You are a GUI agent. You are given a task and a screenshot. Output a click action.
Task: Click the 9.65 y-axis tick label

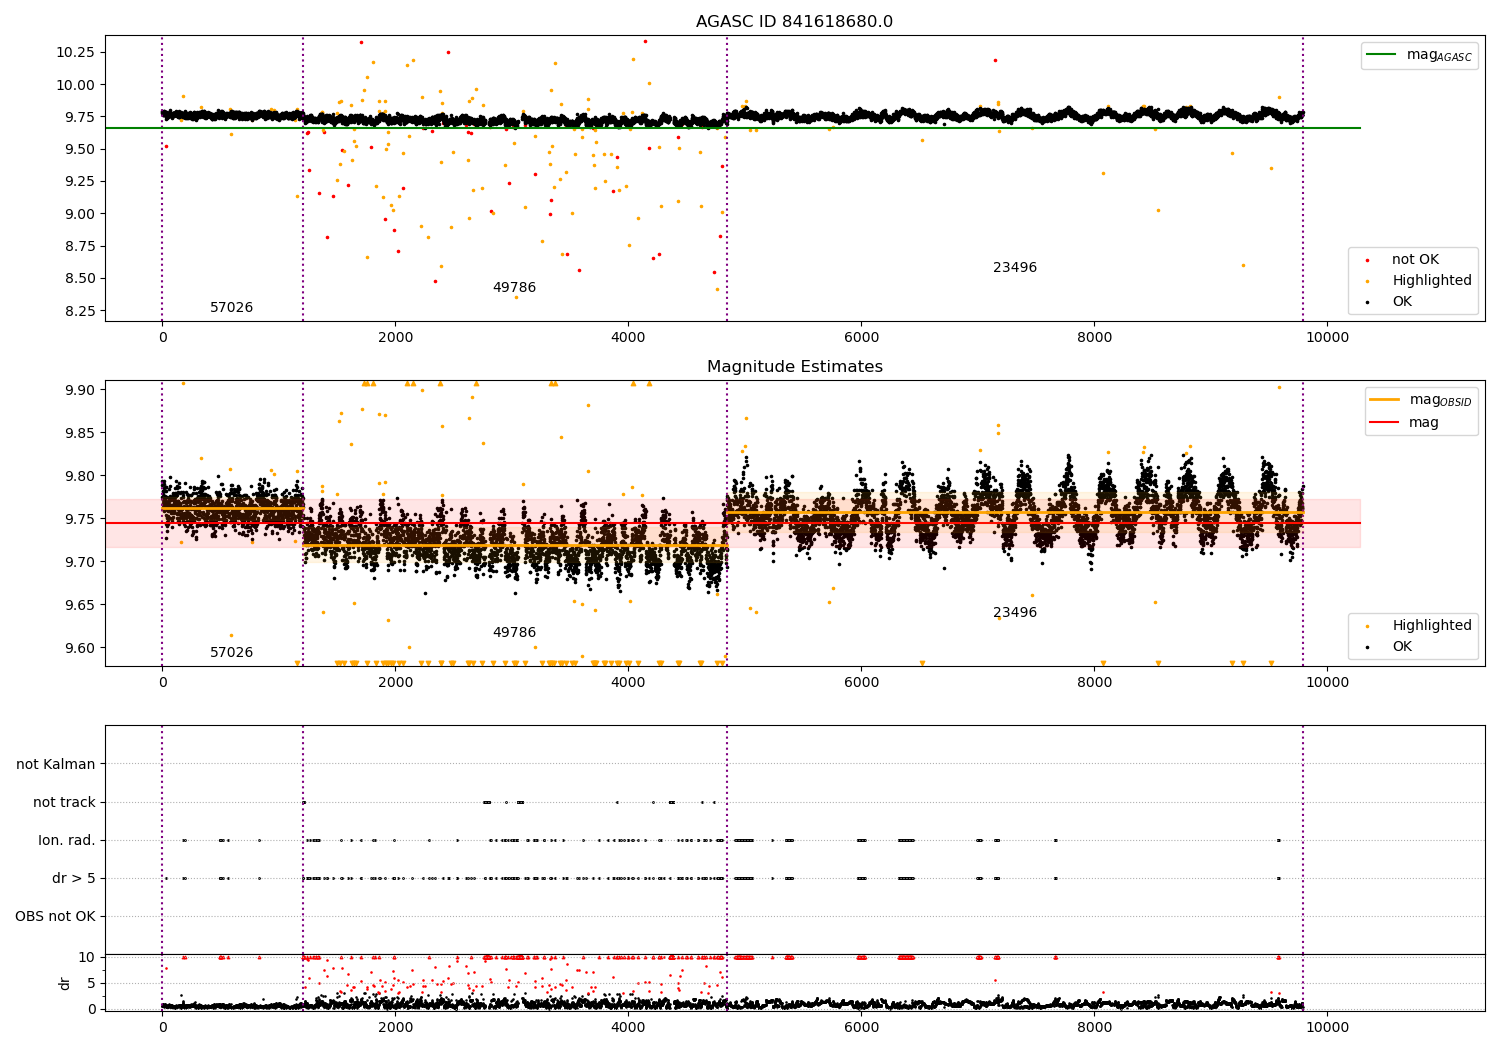tap(80, 605)
